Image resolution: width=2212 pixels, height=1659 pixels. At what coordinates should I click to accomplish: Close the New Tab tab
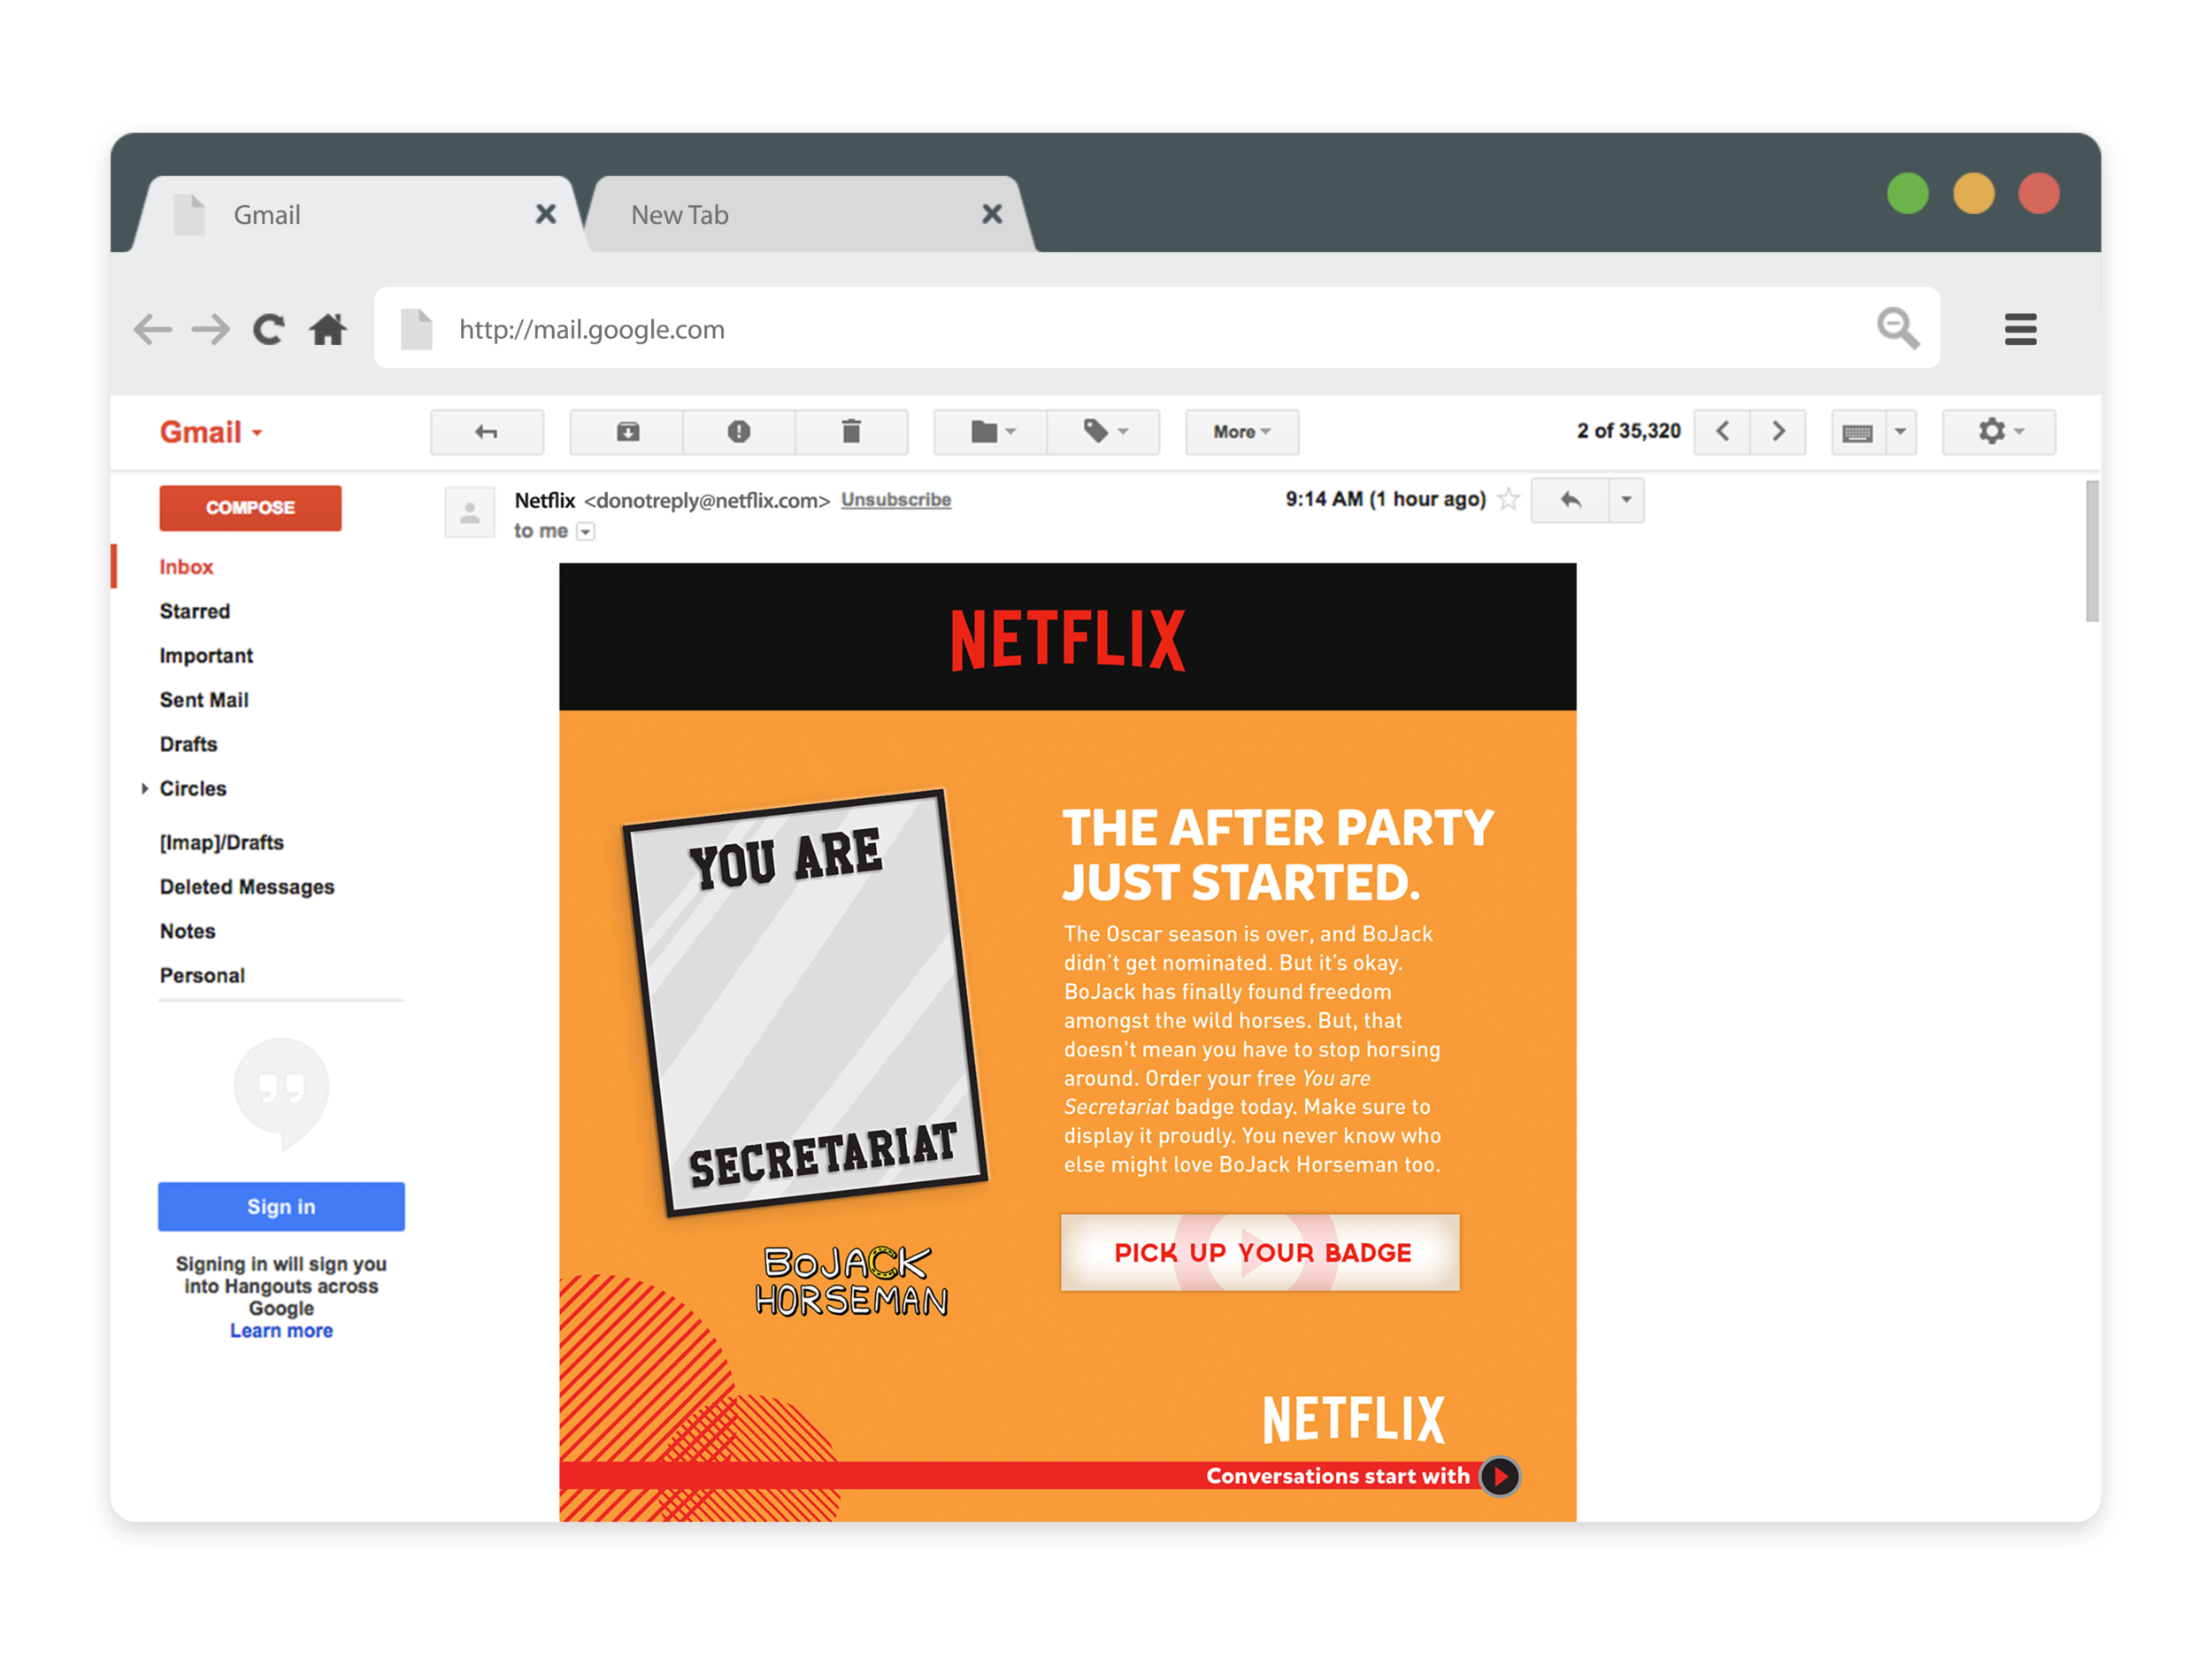click(991, 214)
